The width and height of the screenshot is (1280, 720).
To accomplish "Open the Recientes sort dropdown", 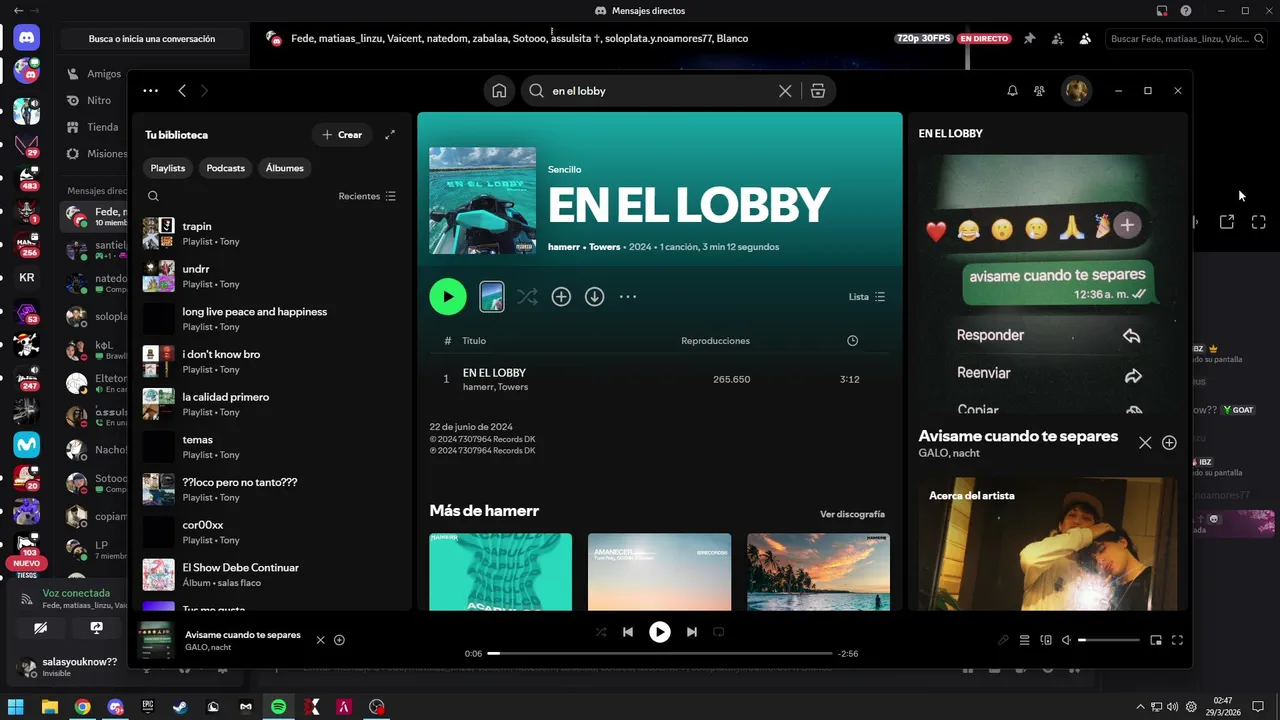I will point(368,196).
